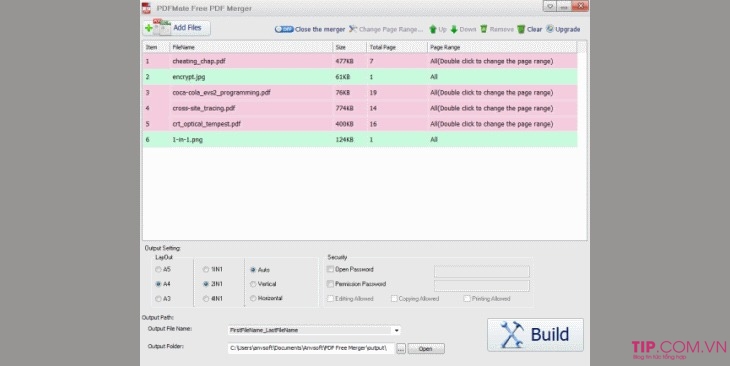Click the Open output folder button
This screenshot has width=730, height=366.
[x=426, y=349]
